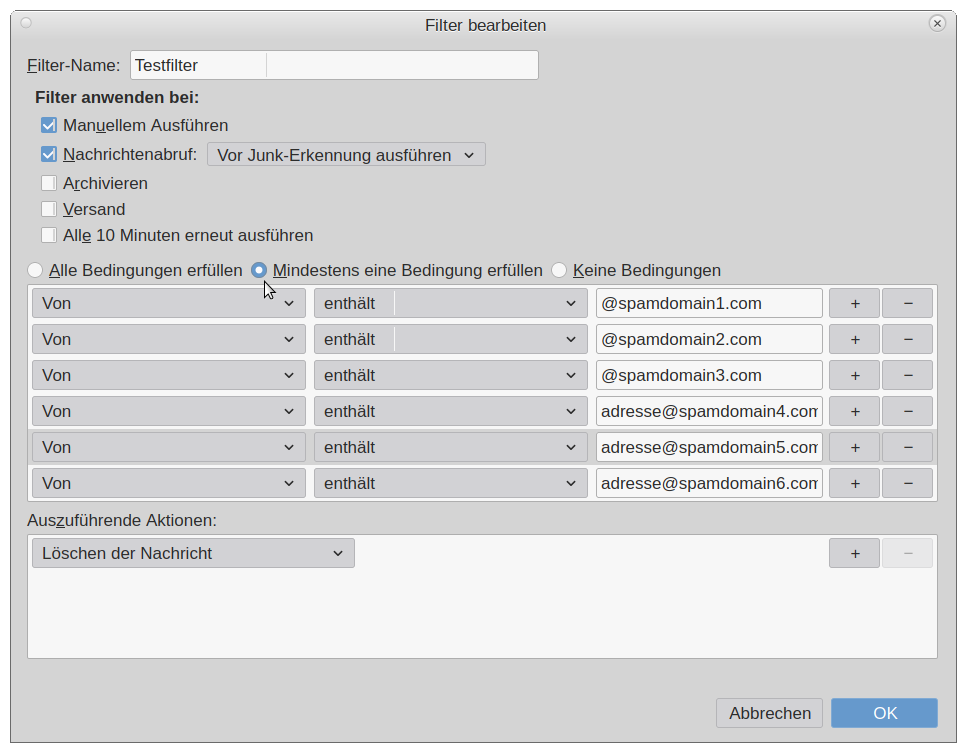Remove the adresse@spamdomain4.com condition row
The height and width of the screenshot is (753, 967).
(x=907, y=411)
